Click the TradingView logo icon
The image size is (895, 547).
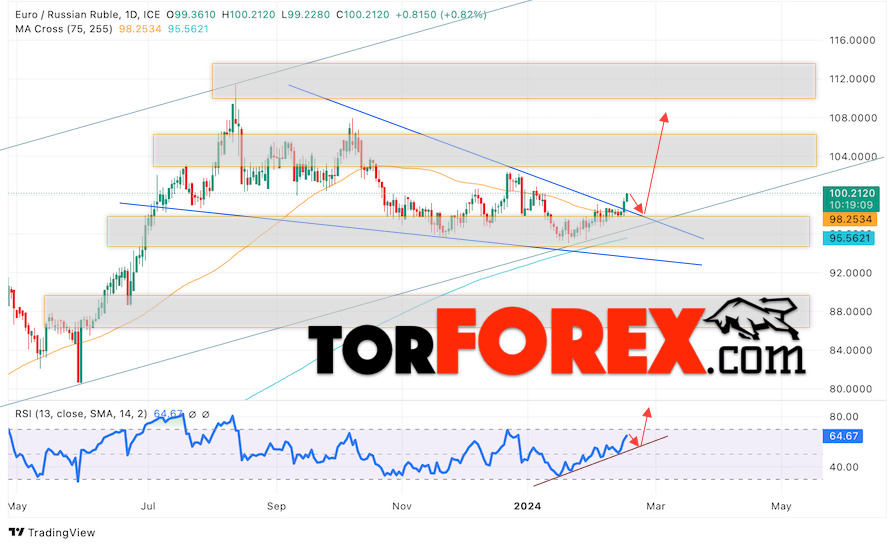click(17, 532)
